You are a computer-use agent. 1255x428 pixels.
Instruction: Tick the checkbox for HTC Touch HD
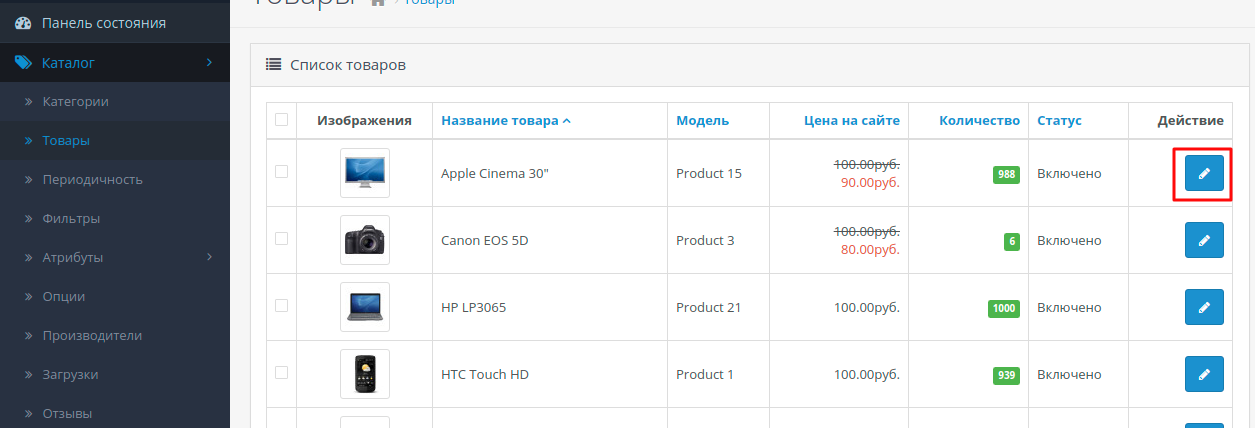281,373
